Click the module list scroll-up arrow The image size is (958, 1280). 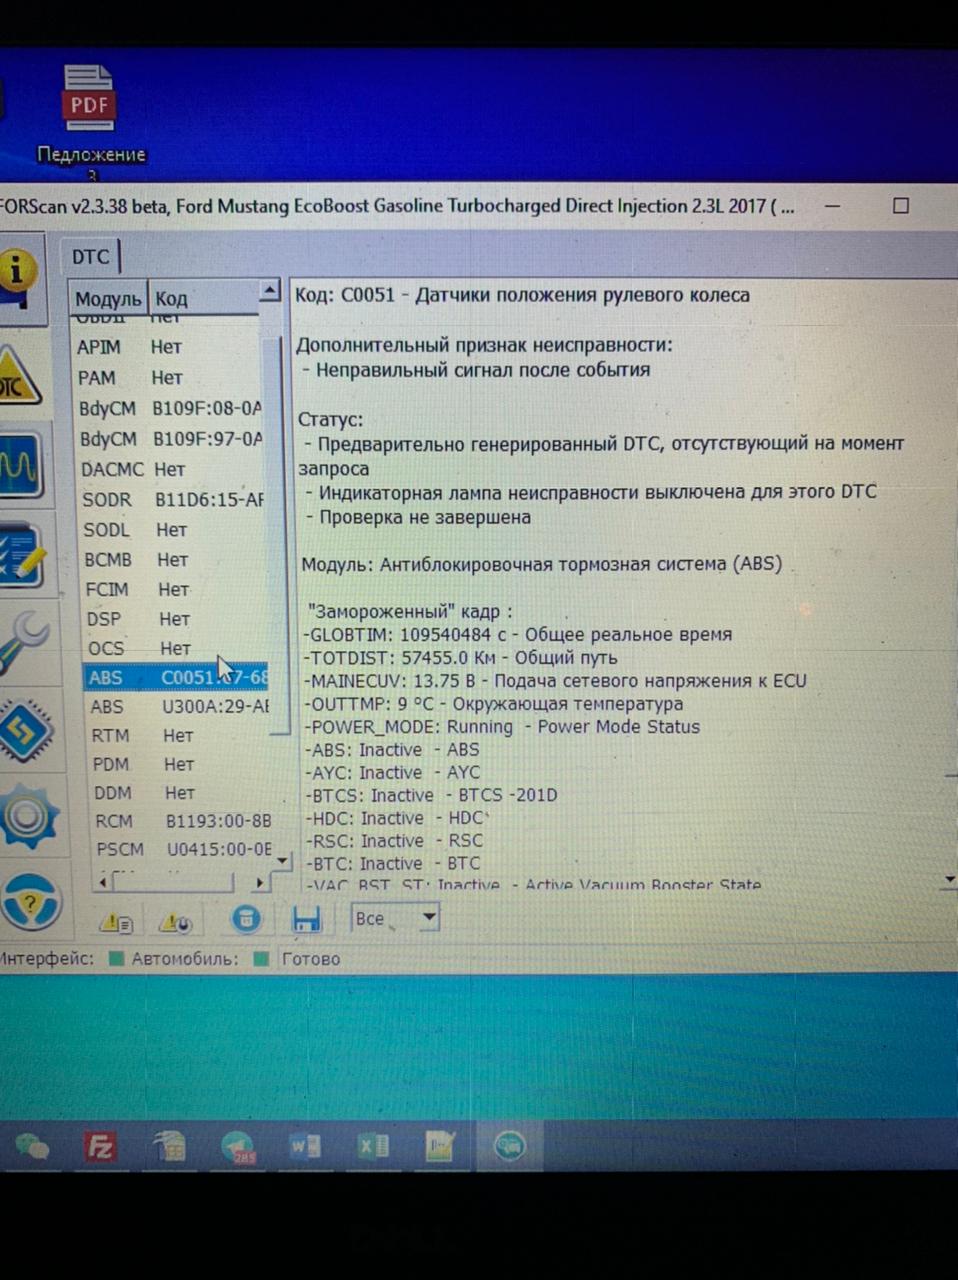[269, 291]
